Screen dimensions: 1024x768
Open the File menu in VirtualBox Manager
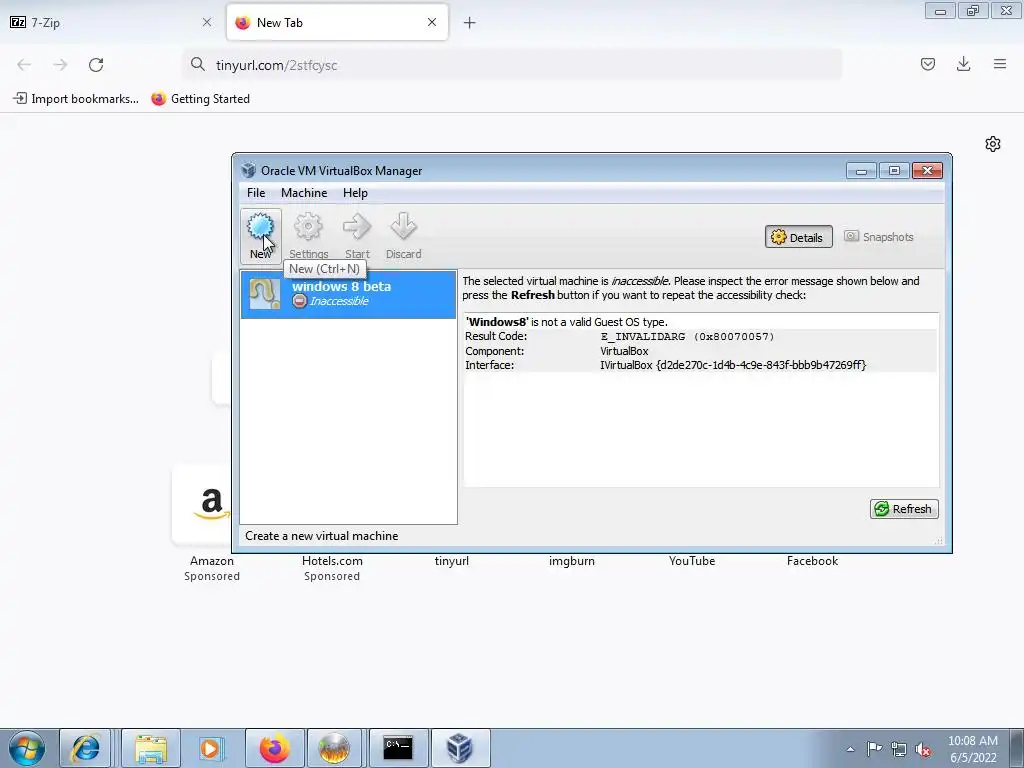(256, 193)
